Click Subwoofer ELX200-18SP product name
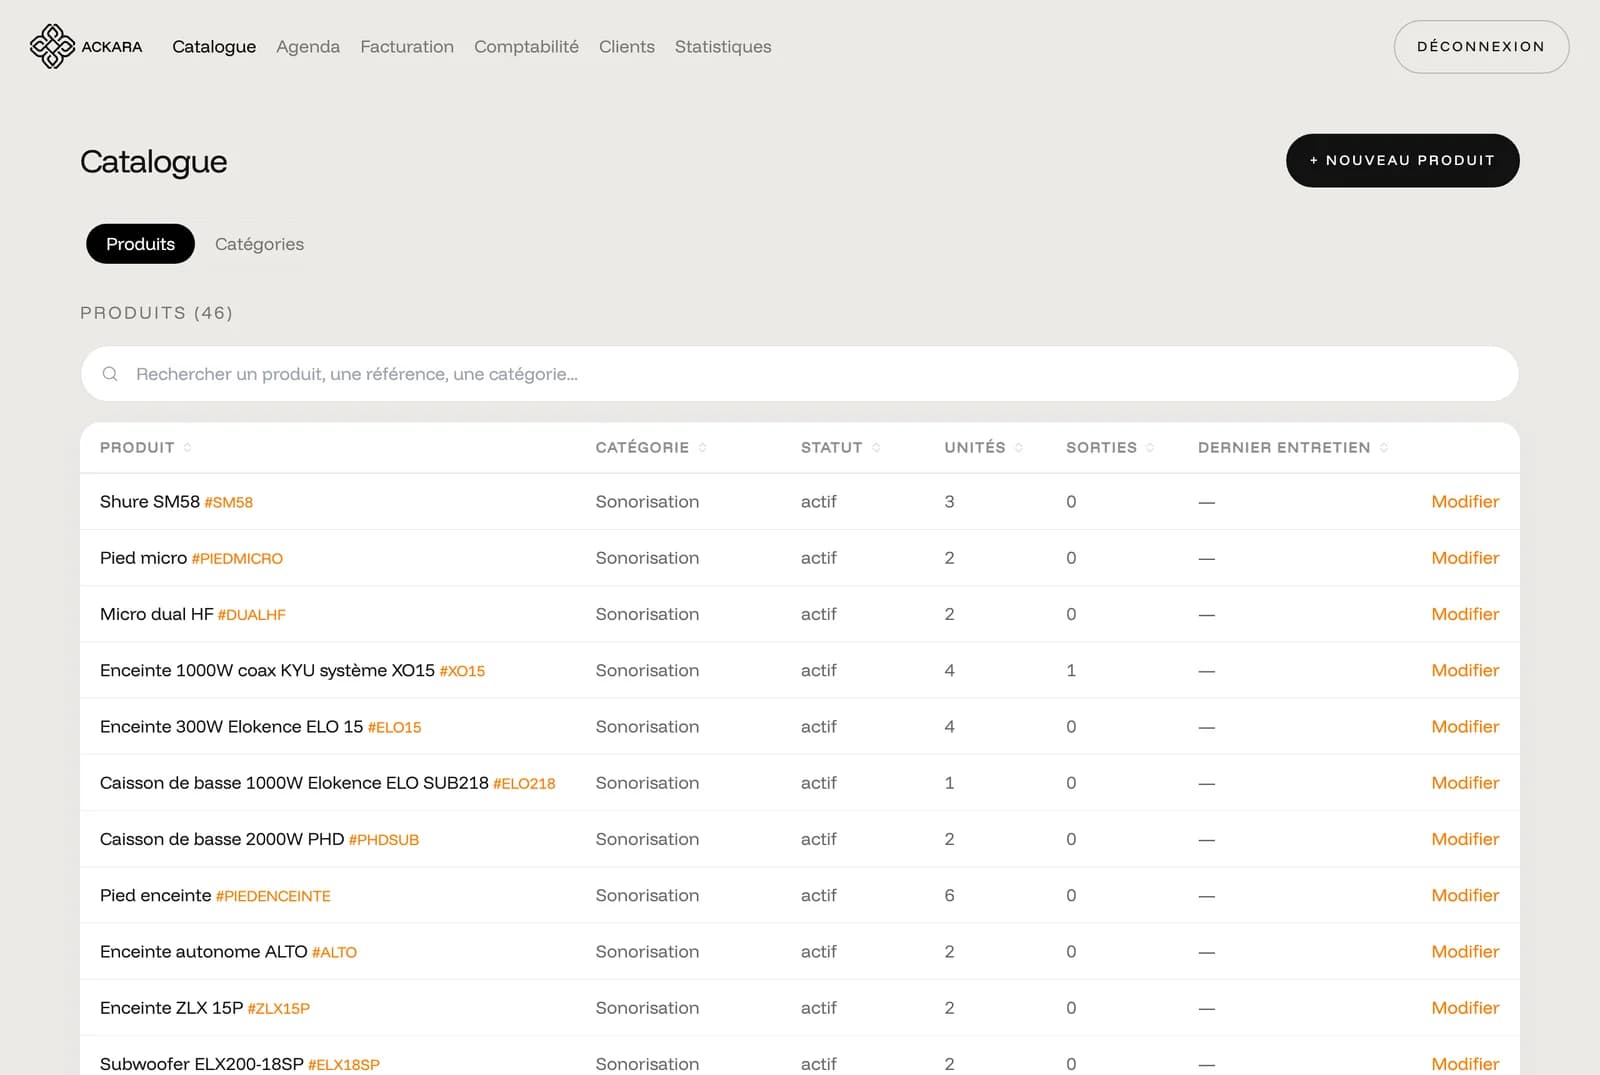This screenshot has width=1600, height=1075. click(x=201, y=1064)
